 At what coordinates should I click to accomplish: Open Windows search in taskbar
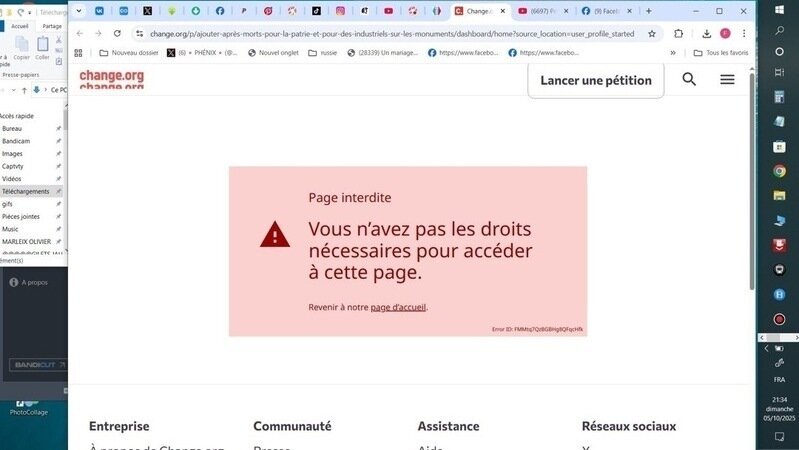coord(779,31)
